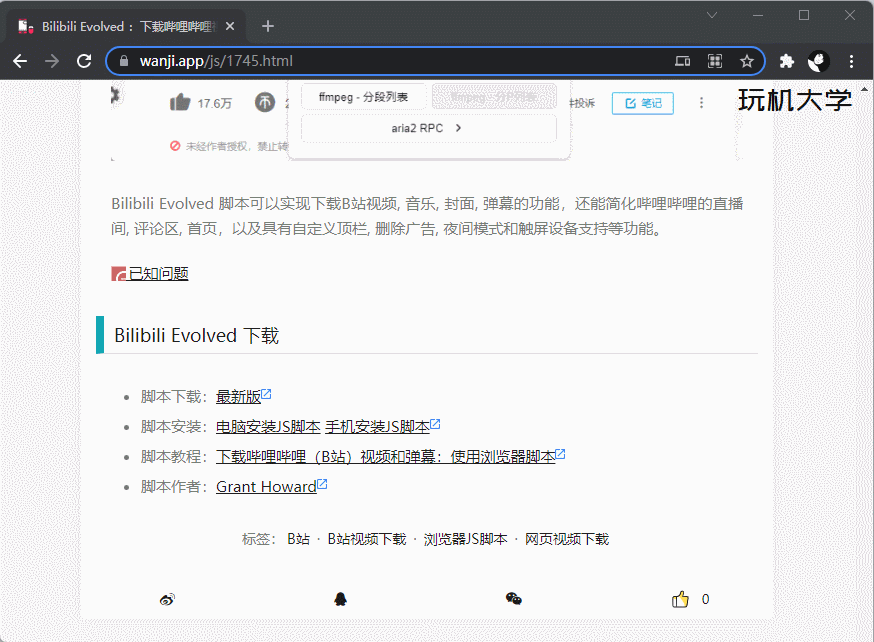Open the 下载哔哩哔哩 (B站) 视频和弹幕 tutorial link
This screenshot has width=874, height=642.
[x=386, y=457]
